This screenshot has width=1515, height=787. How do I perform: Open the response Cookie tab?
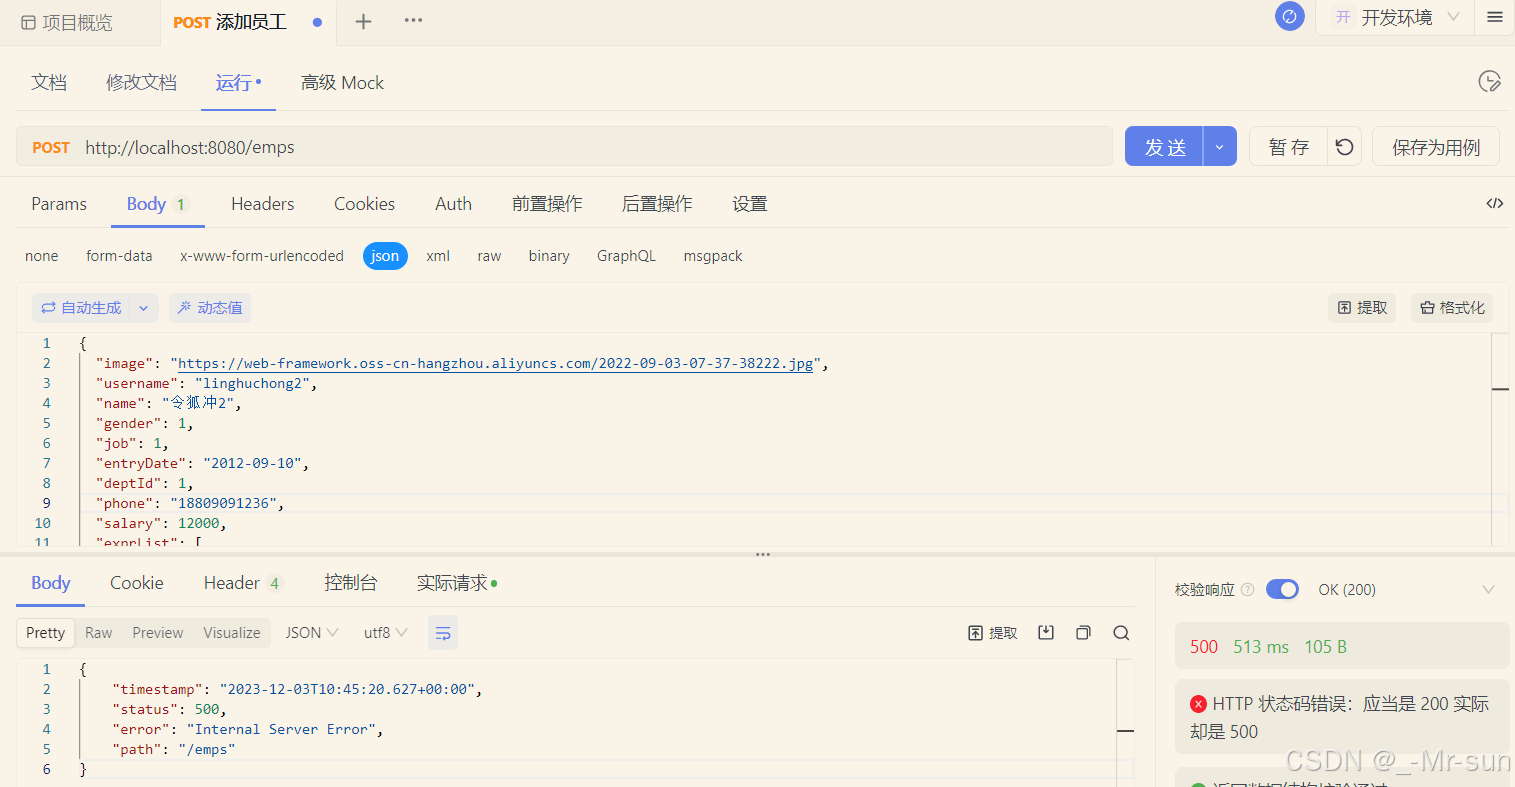pos(137,583)
